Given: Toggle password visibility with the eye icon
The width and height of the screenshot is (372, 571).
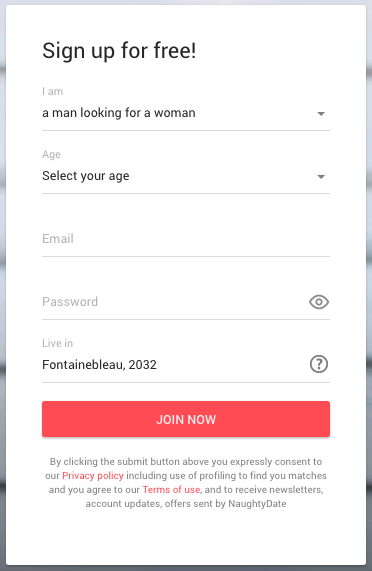Looking at the screenshot, I should click(319, 302).
